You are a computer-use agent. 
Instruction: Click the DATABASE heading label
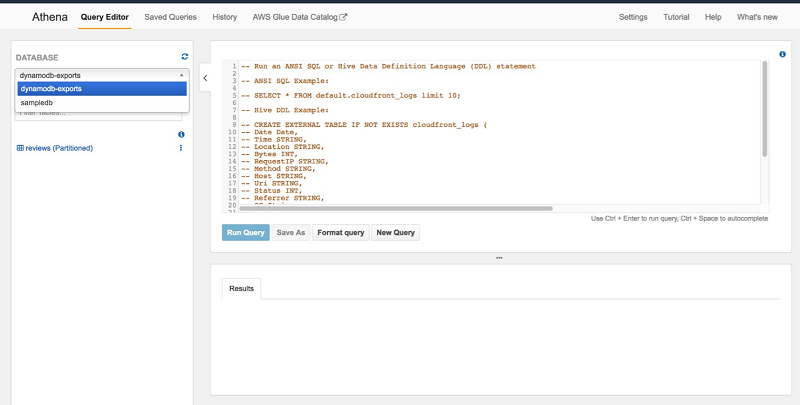(37, 58)
